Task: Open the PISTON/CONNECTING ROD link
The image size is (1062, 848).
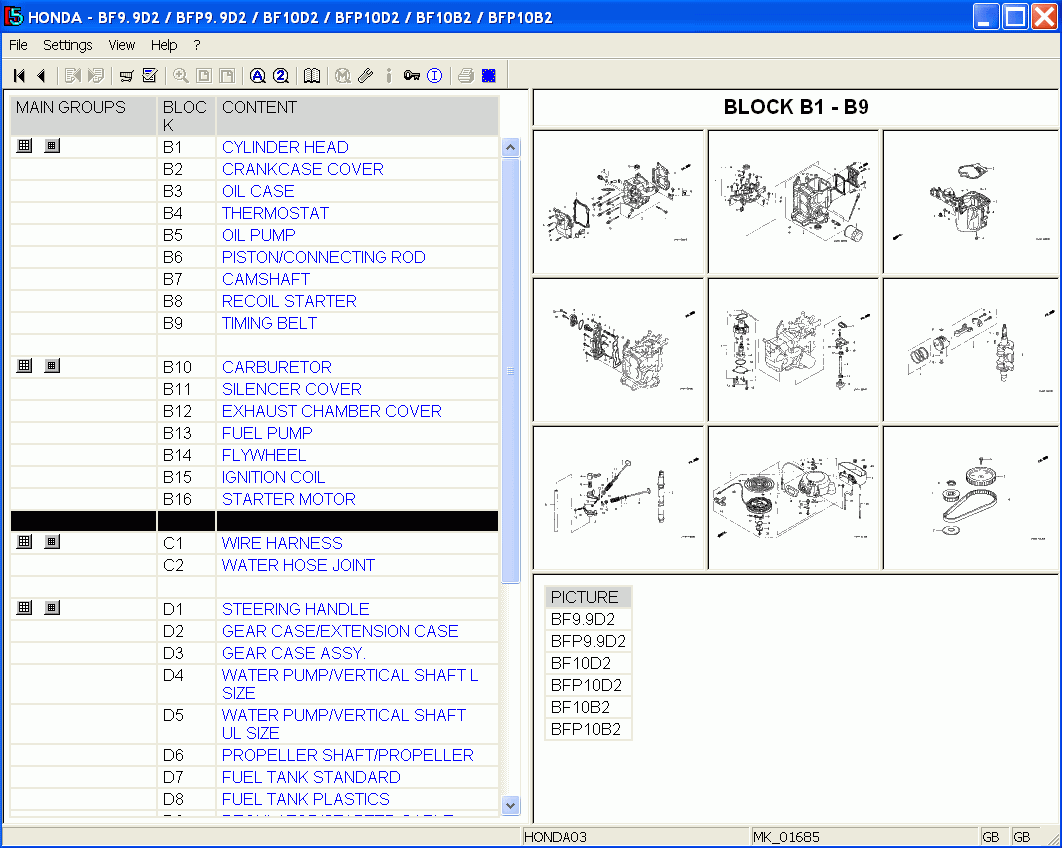Action: click(x=324, y=257)
